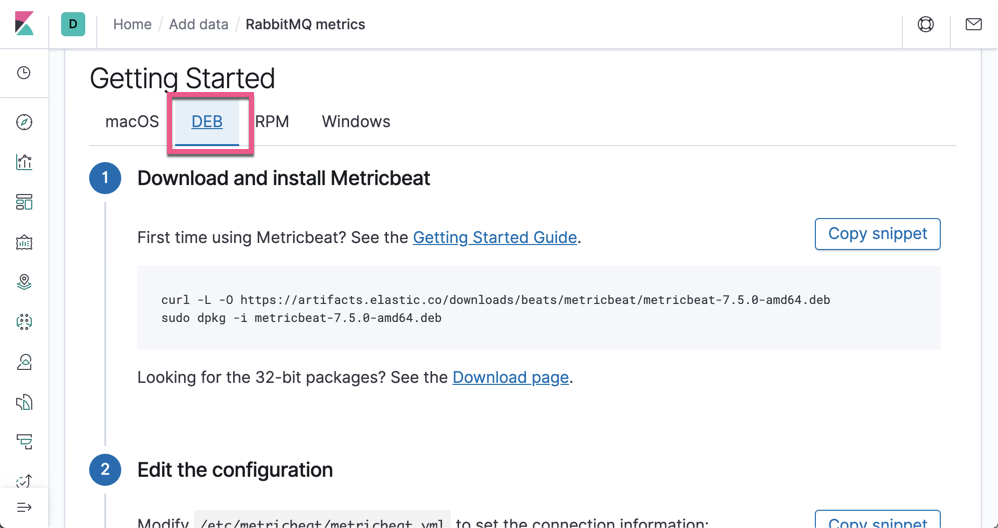The width and height of the screenshot is (998, 528).
Task: Switch to the Windows tab
Action: coord(356,122)
